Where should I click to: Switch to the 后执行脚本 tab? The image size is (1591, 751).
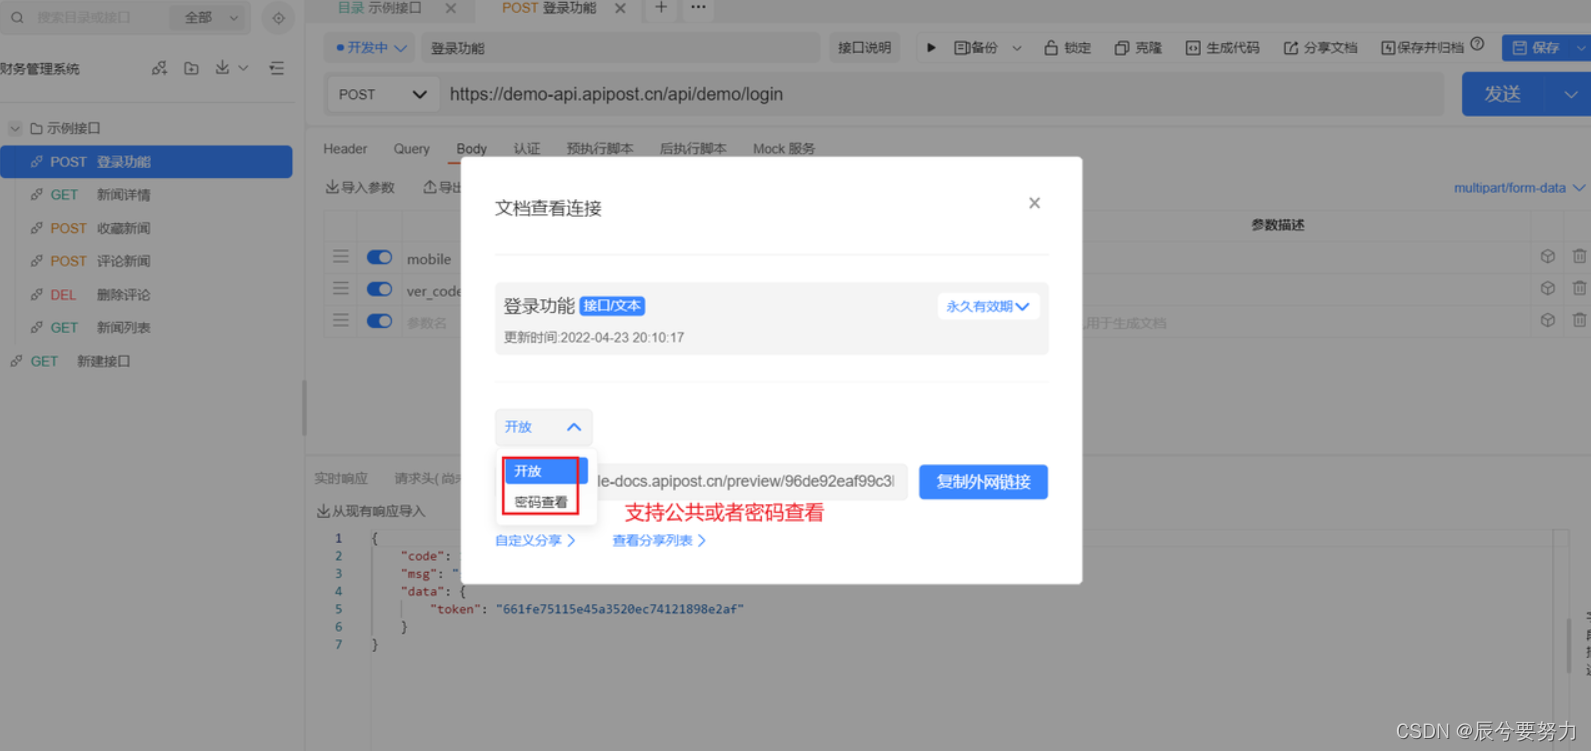(693, 149)
